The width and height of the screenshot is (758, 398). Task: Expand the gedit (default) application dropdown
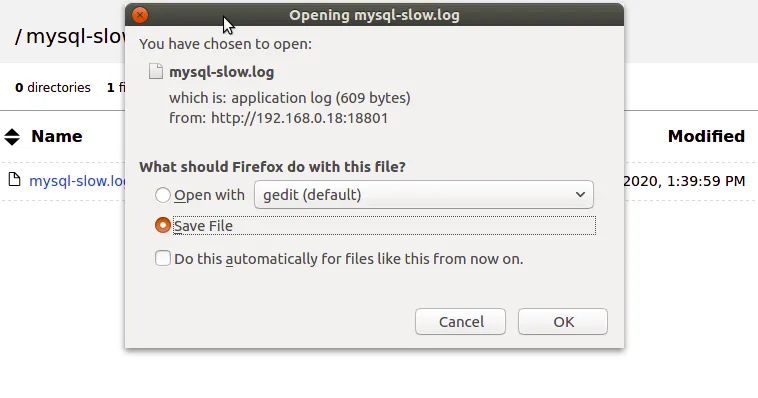(424, 194)
